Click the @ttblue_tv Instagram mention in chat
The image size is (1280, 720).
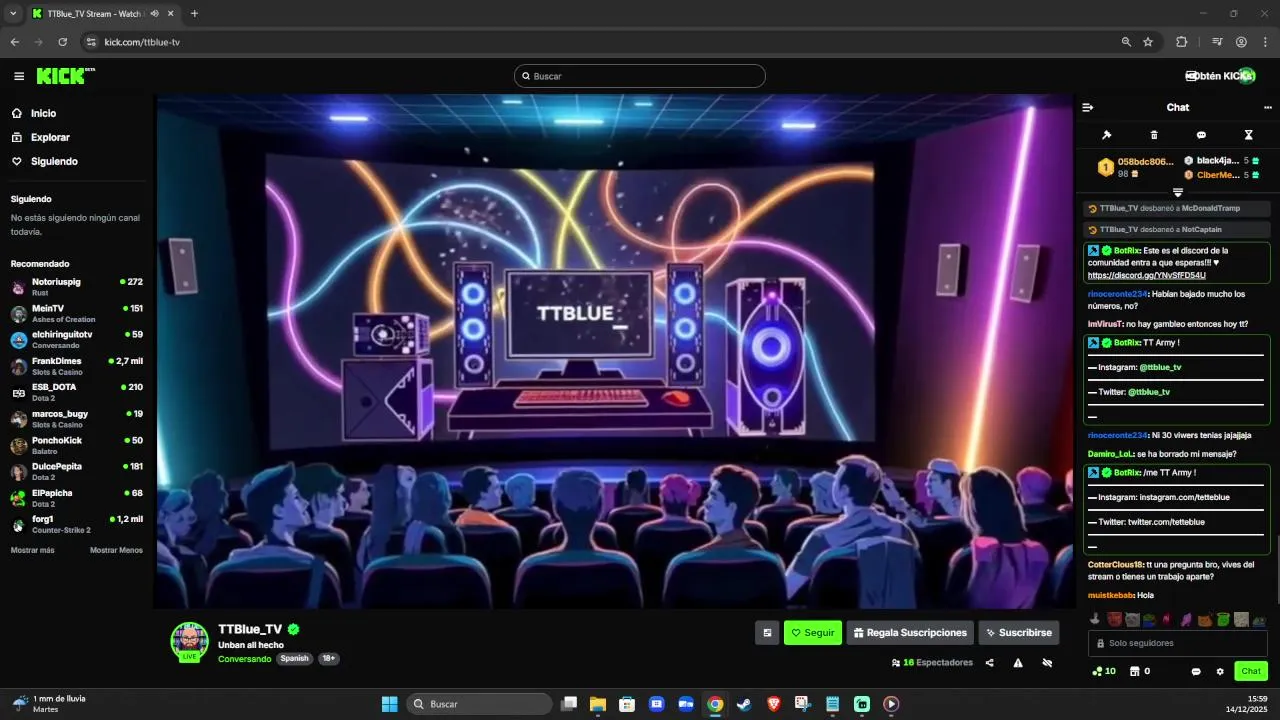click(1160, 367)
